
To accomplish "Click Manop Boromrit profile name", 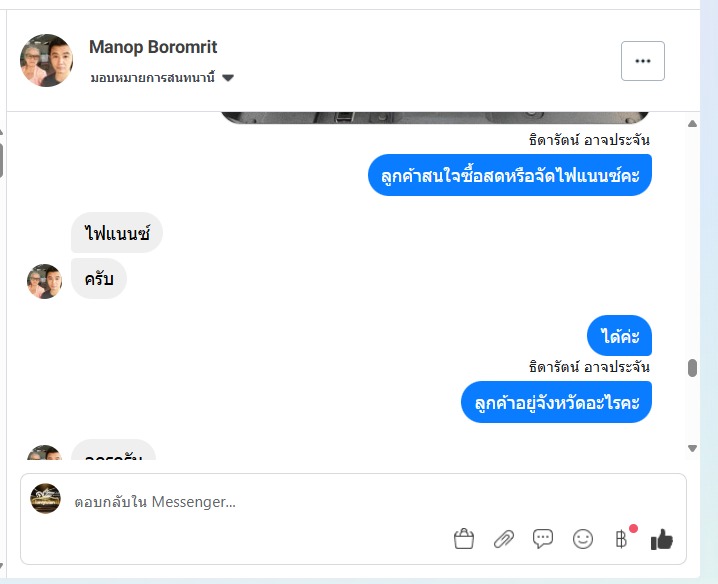I will [x=153, y=47].
